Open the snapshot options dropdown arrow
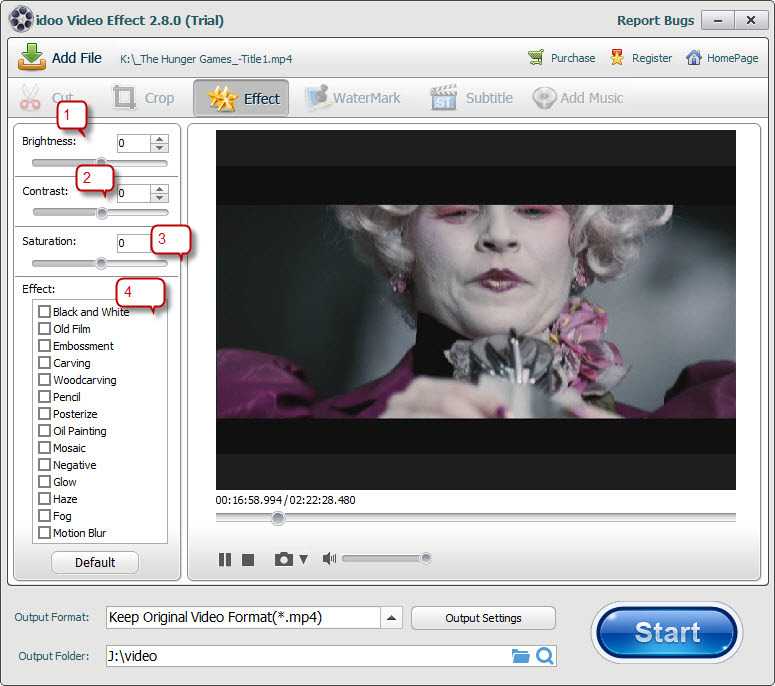The width and height of the screenshot is (775, 686). tap(304, 560)
